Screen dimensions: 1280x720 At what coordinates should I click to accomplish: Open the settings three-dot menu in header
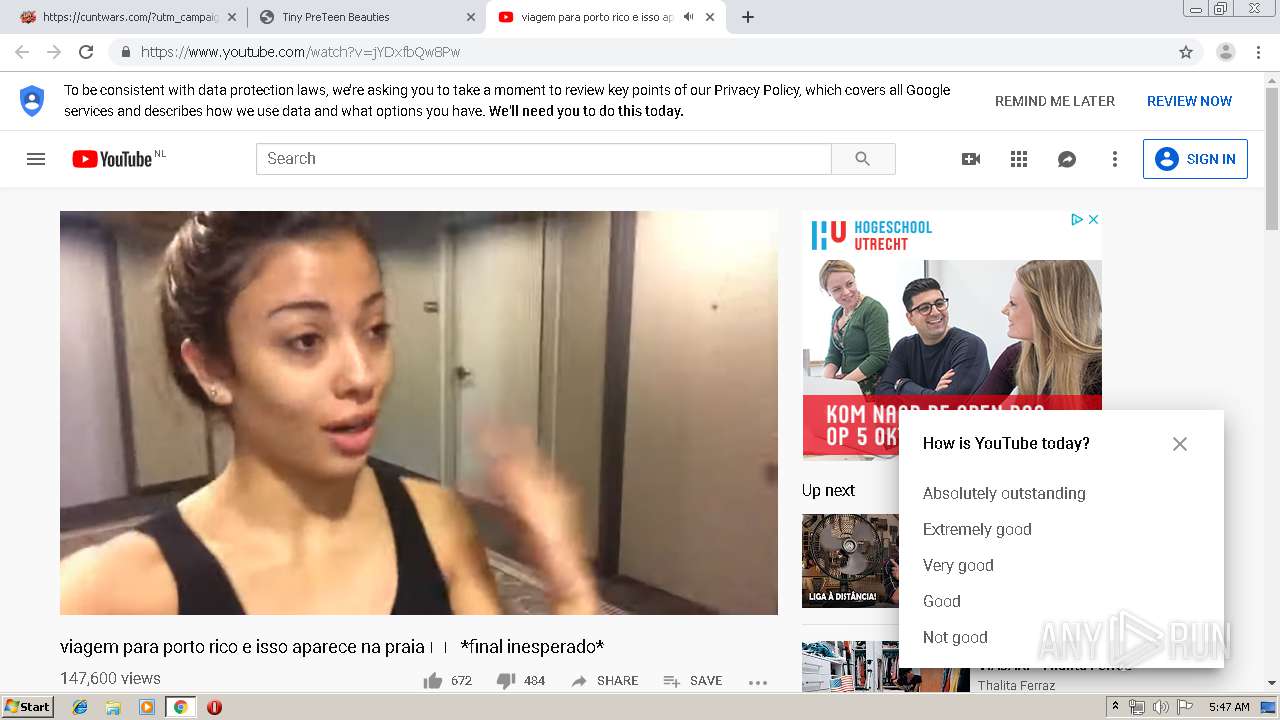click(x=1115, y=159)
